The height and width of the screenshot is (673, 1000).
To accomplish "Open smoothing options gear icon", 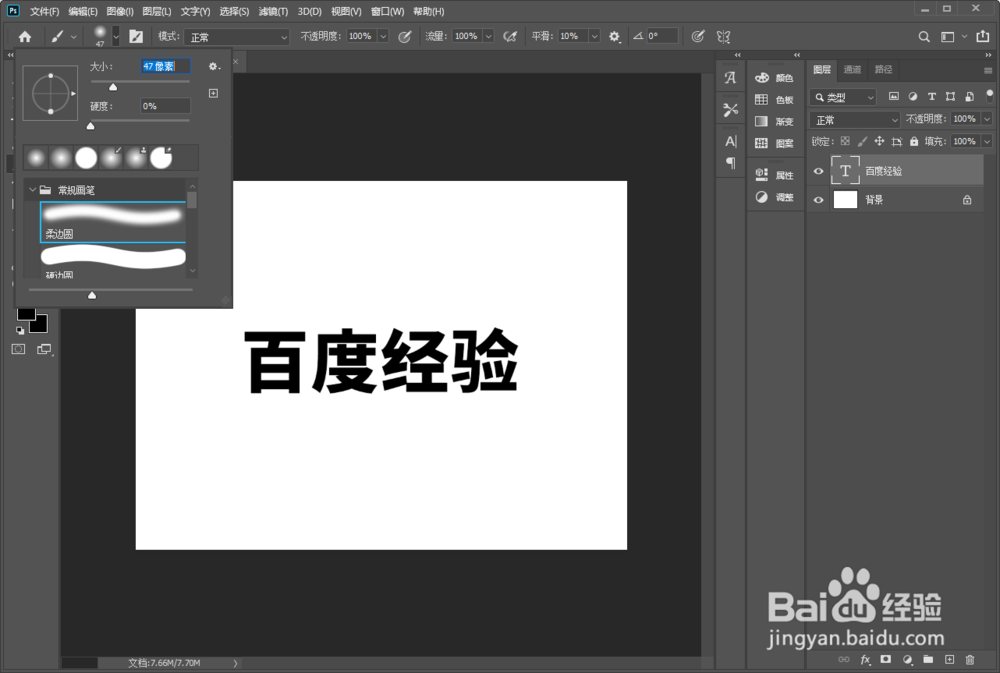I will tap(614, 36).
